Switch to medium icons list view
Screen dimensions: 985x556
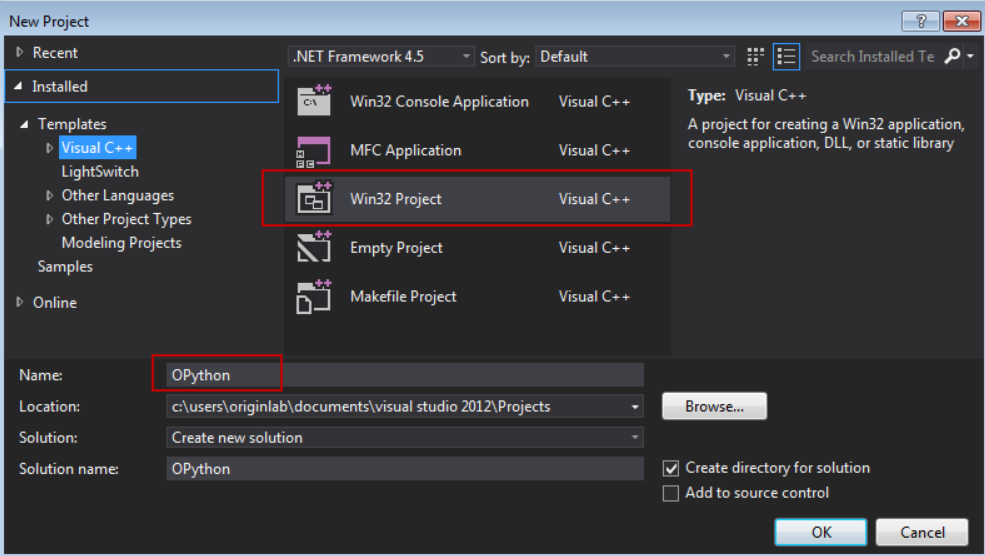pyautogui.click(x=786, y=57)
